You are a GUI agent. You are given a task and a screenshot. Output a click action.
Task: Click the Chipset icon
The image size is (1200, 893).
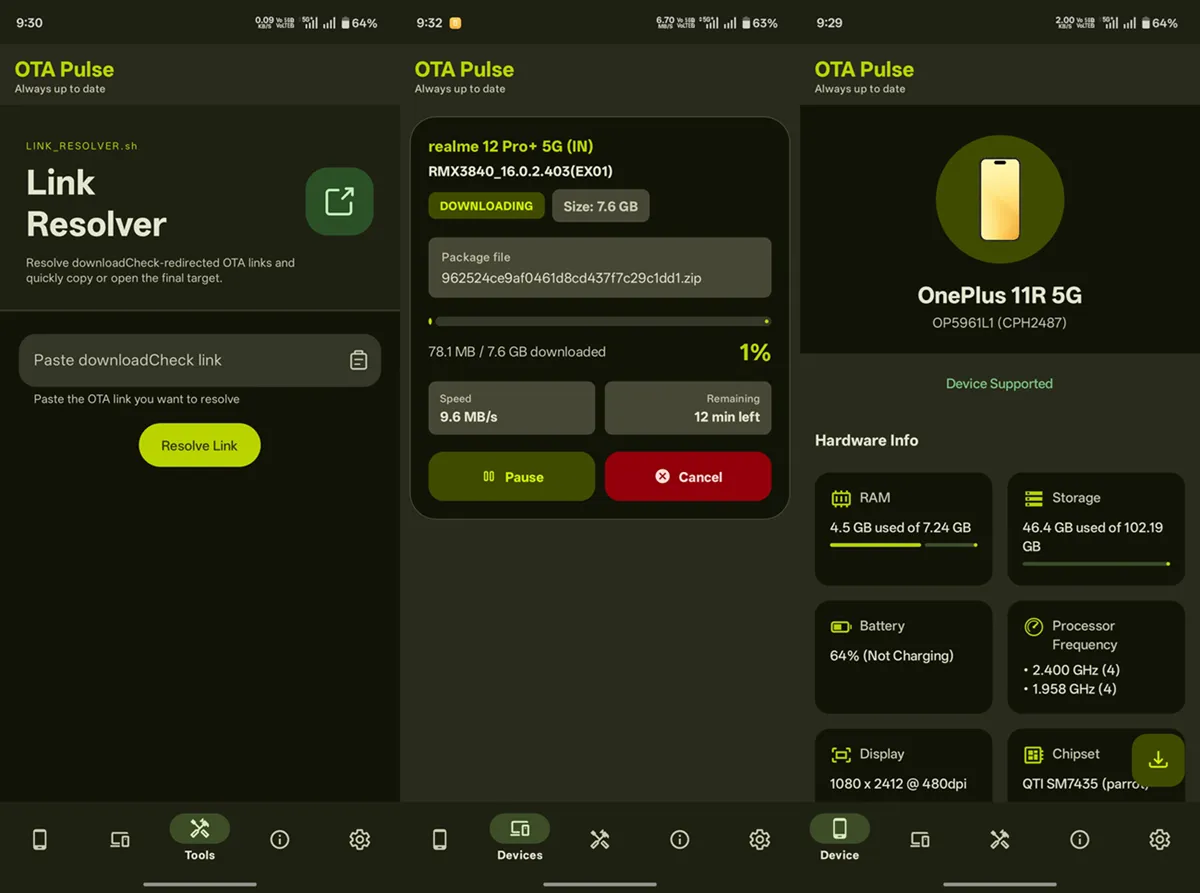1033,754
